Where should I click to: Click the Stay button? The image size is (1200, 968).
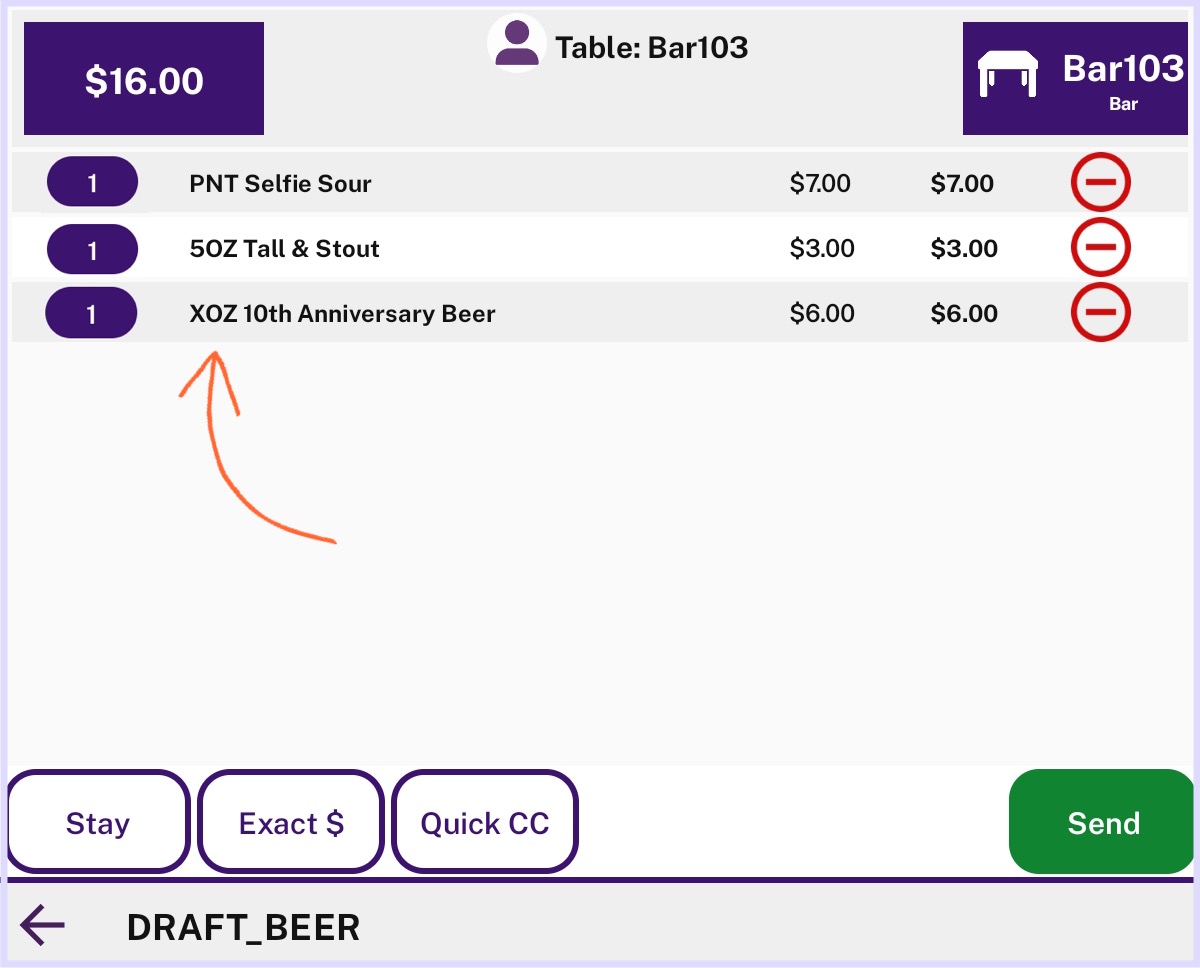click(x=98, y=822)
